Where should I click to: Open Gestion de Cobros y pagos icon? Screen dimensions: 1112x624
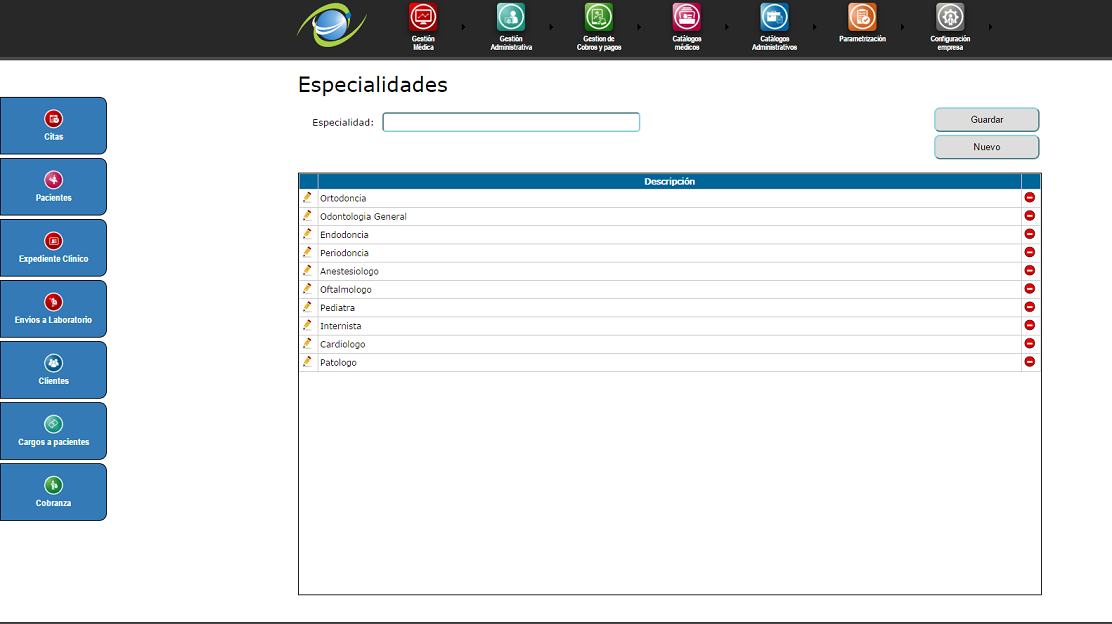point(599,18)
